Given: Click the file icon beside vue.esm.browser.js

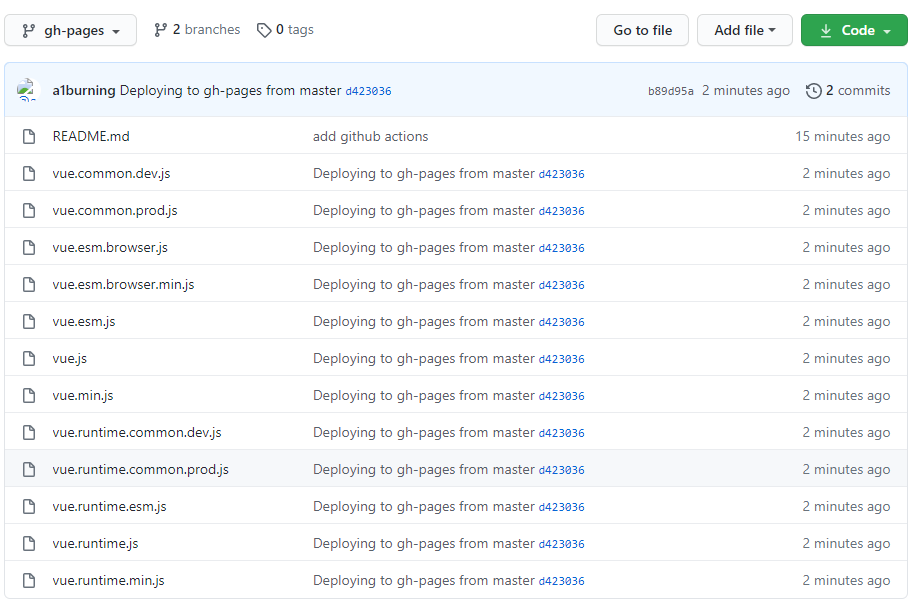Looking at the screenshot, I should 29,247.
